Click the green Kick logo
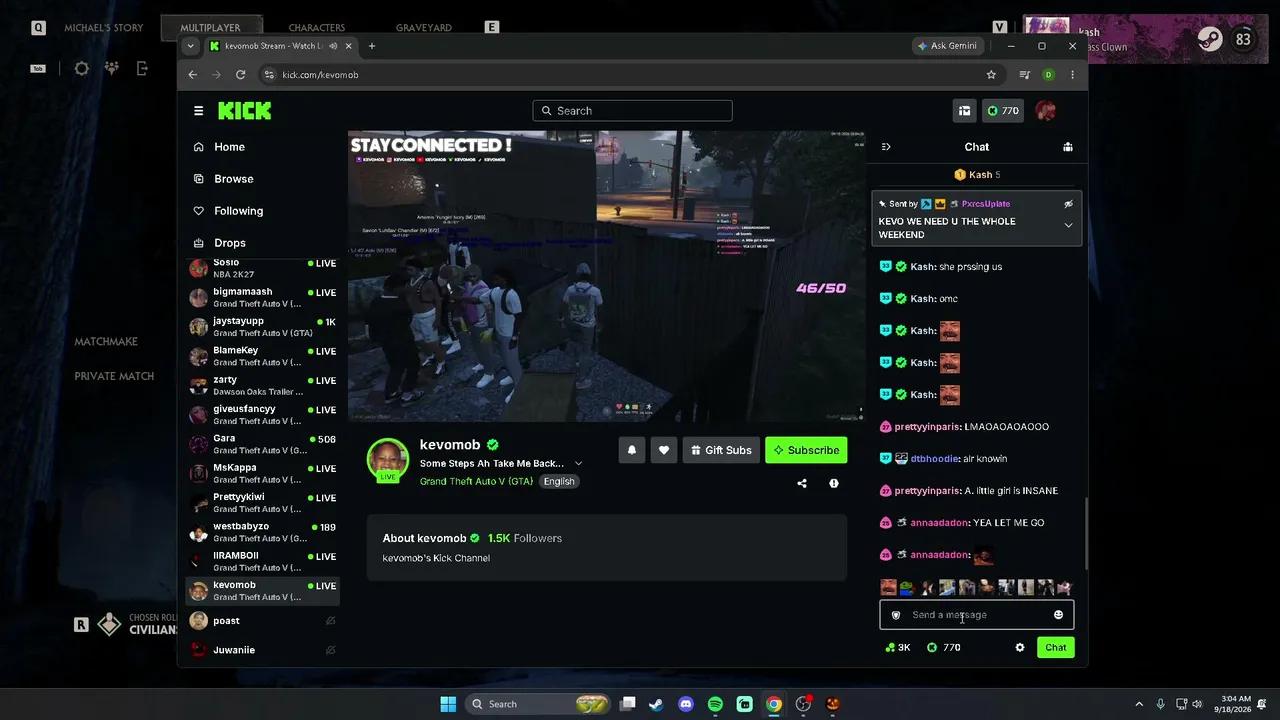Image resolution: width=1280 pixels, height=720 pixels. (244, 111)
